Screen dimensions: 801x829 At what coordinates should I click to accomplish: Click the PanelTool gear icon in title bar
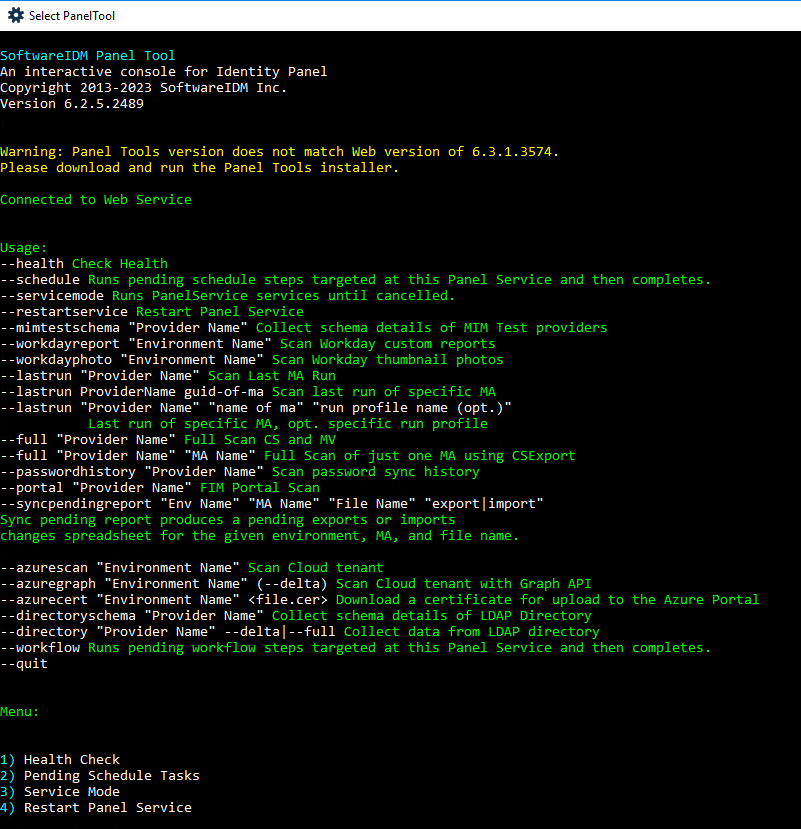pos(15,15)
